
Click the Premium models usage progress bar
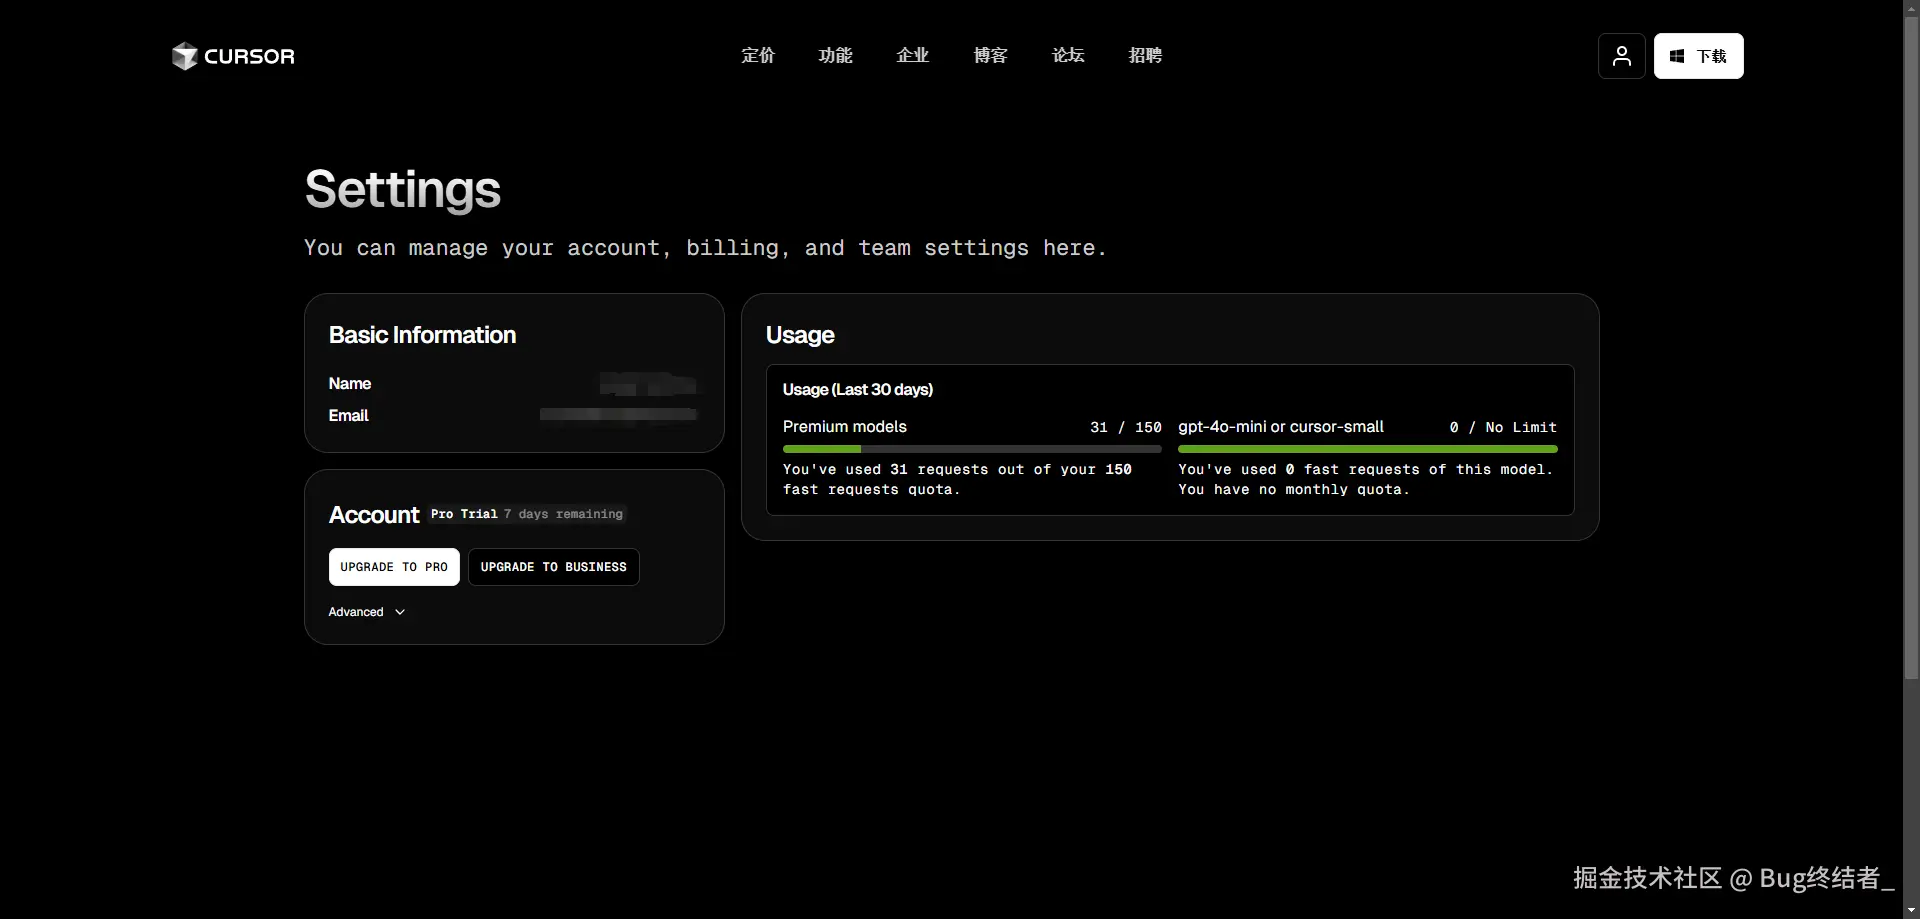(972, 449)
